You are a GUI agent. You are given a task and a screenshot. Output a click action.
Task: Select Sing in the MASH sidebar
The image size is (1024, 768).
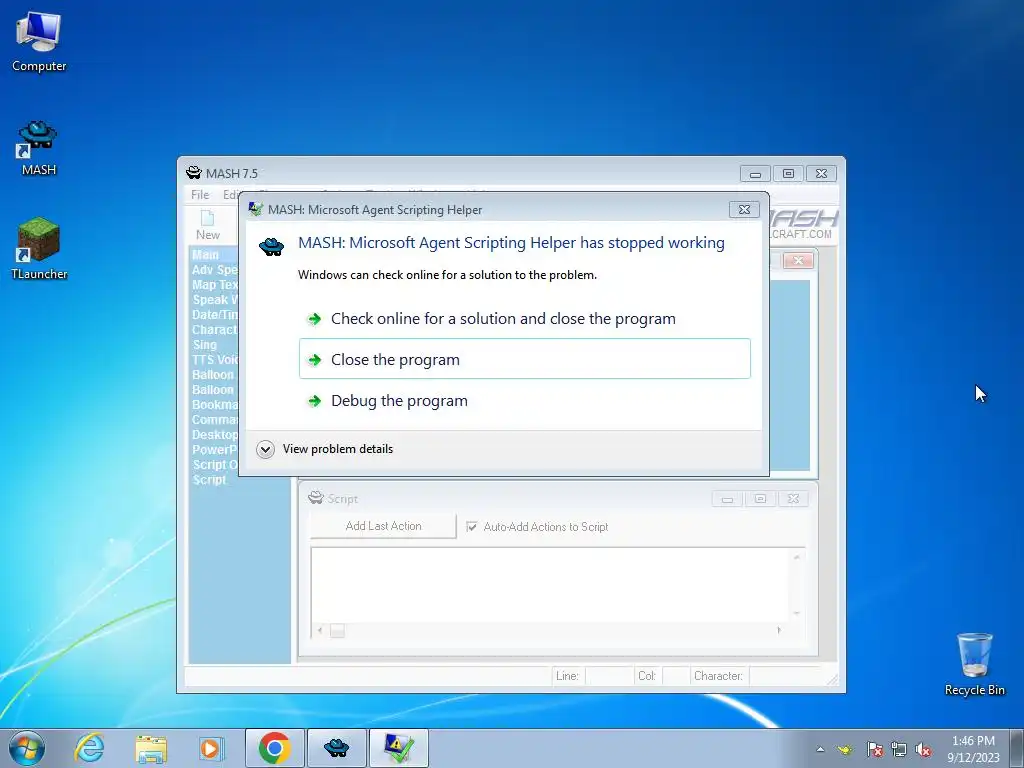(204, 345)
